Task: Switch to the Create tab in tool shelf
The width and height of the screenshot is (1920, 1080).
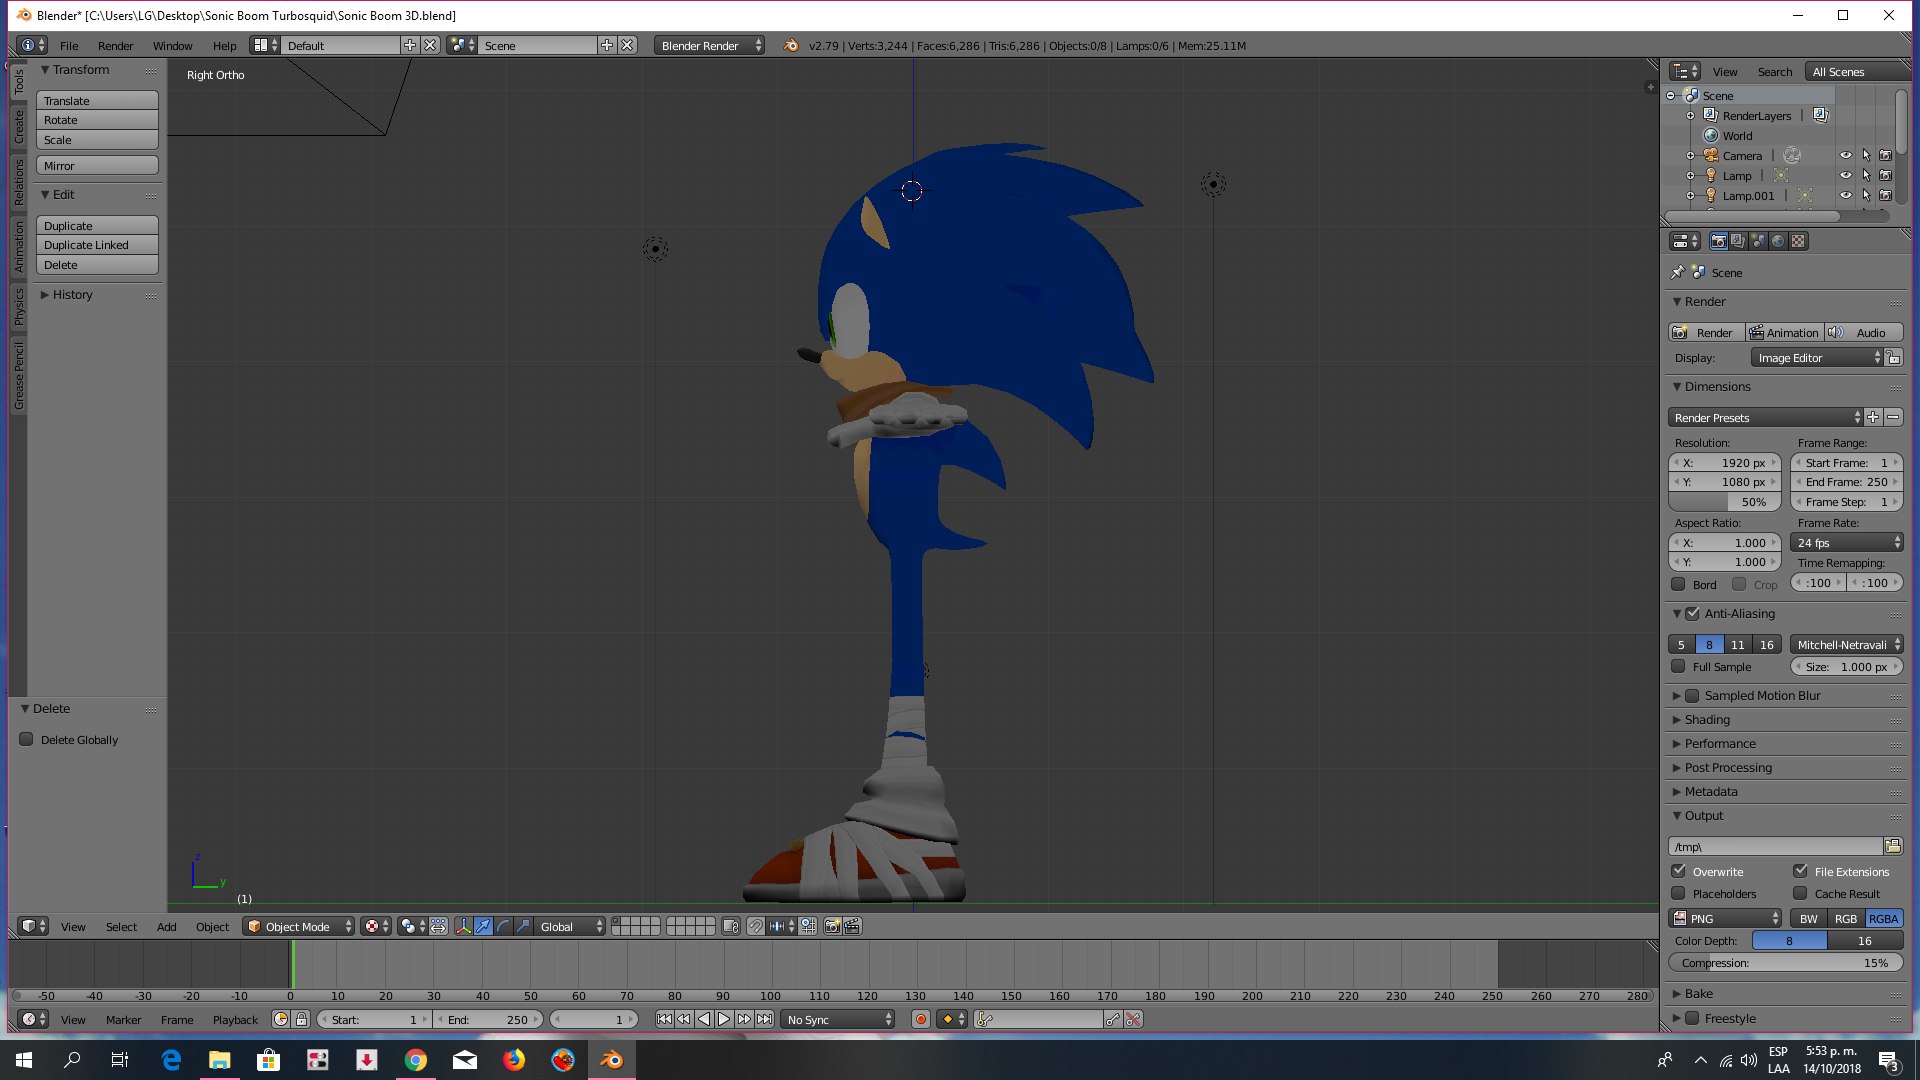Action: [18, 126]
